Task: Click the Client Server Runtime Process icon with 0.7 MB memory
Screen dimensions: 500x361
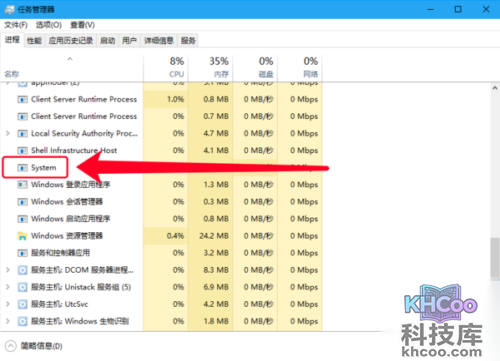Action: [x=22, y=116]
